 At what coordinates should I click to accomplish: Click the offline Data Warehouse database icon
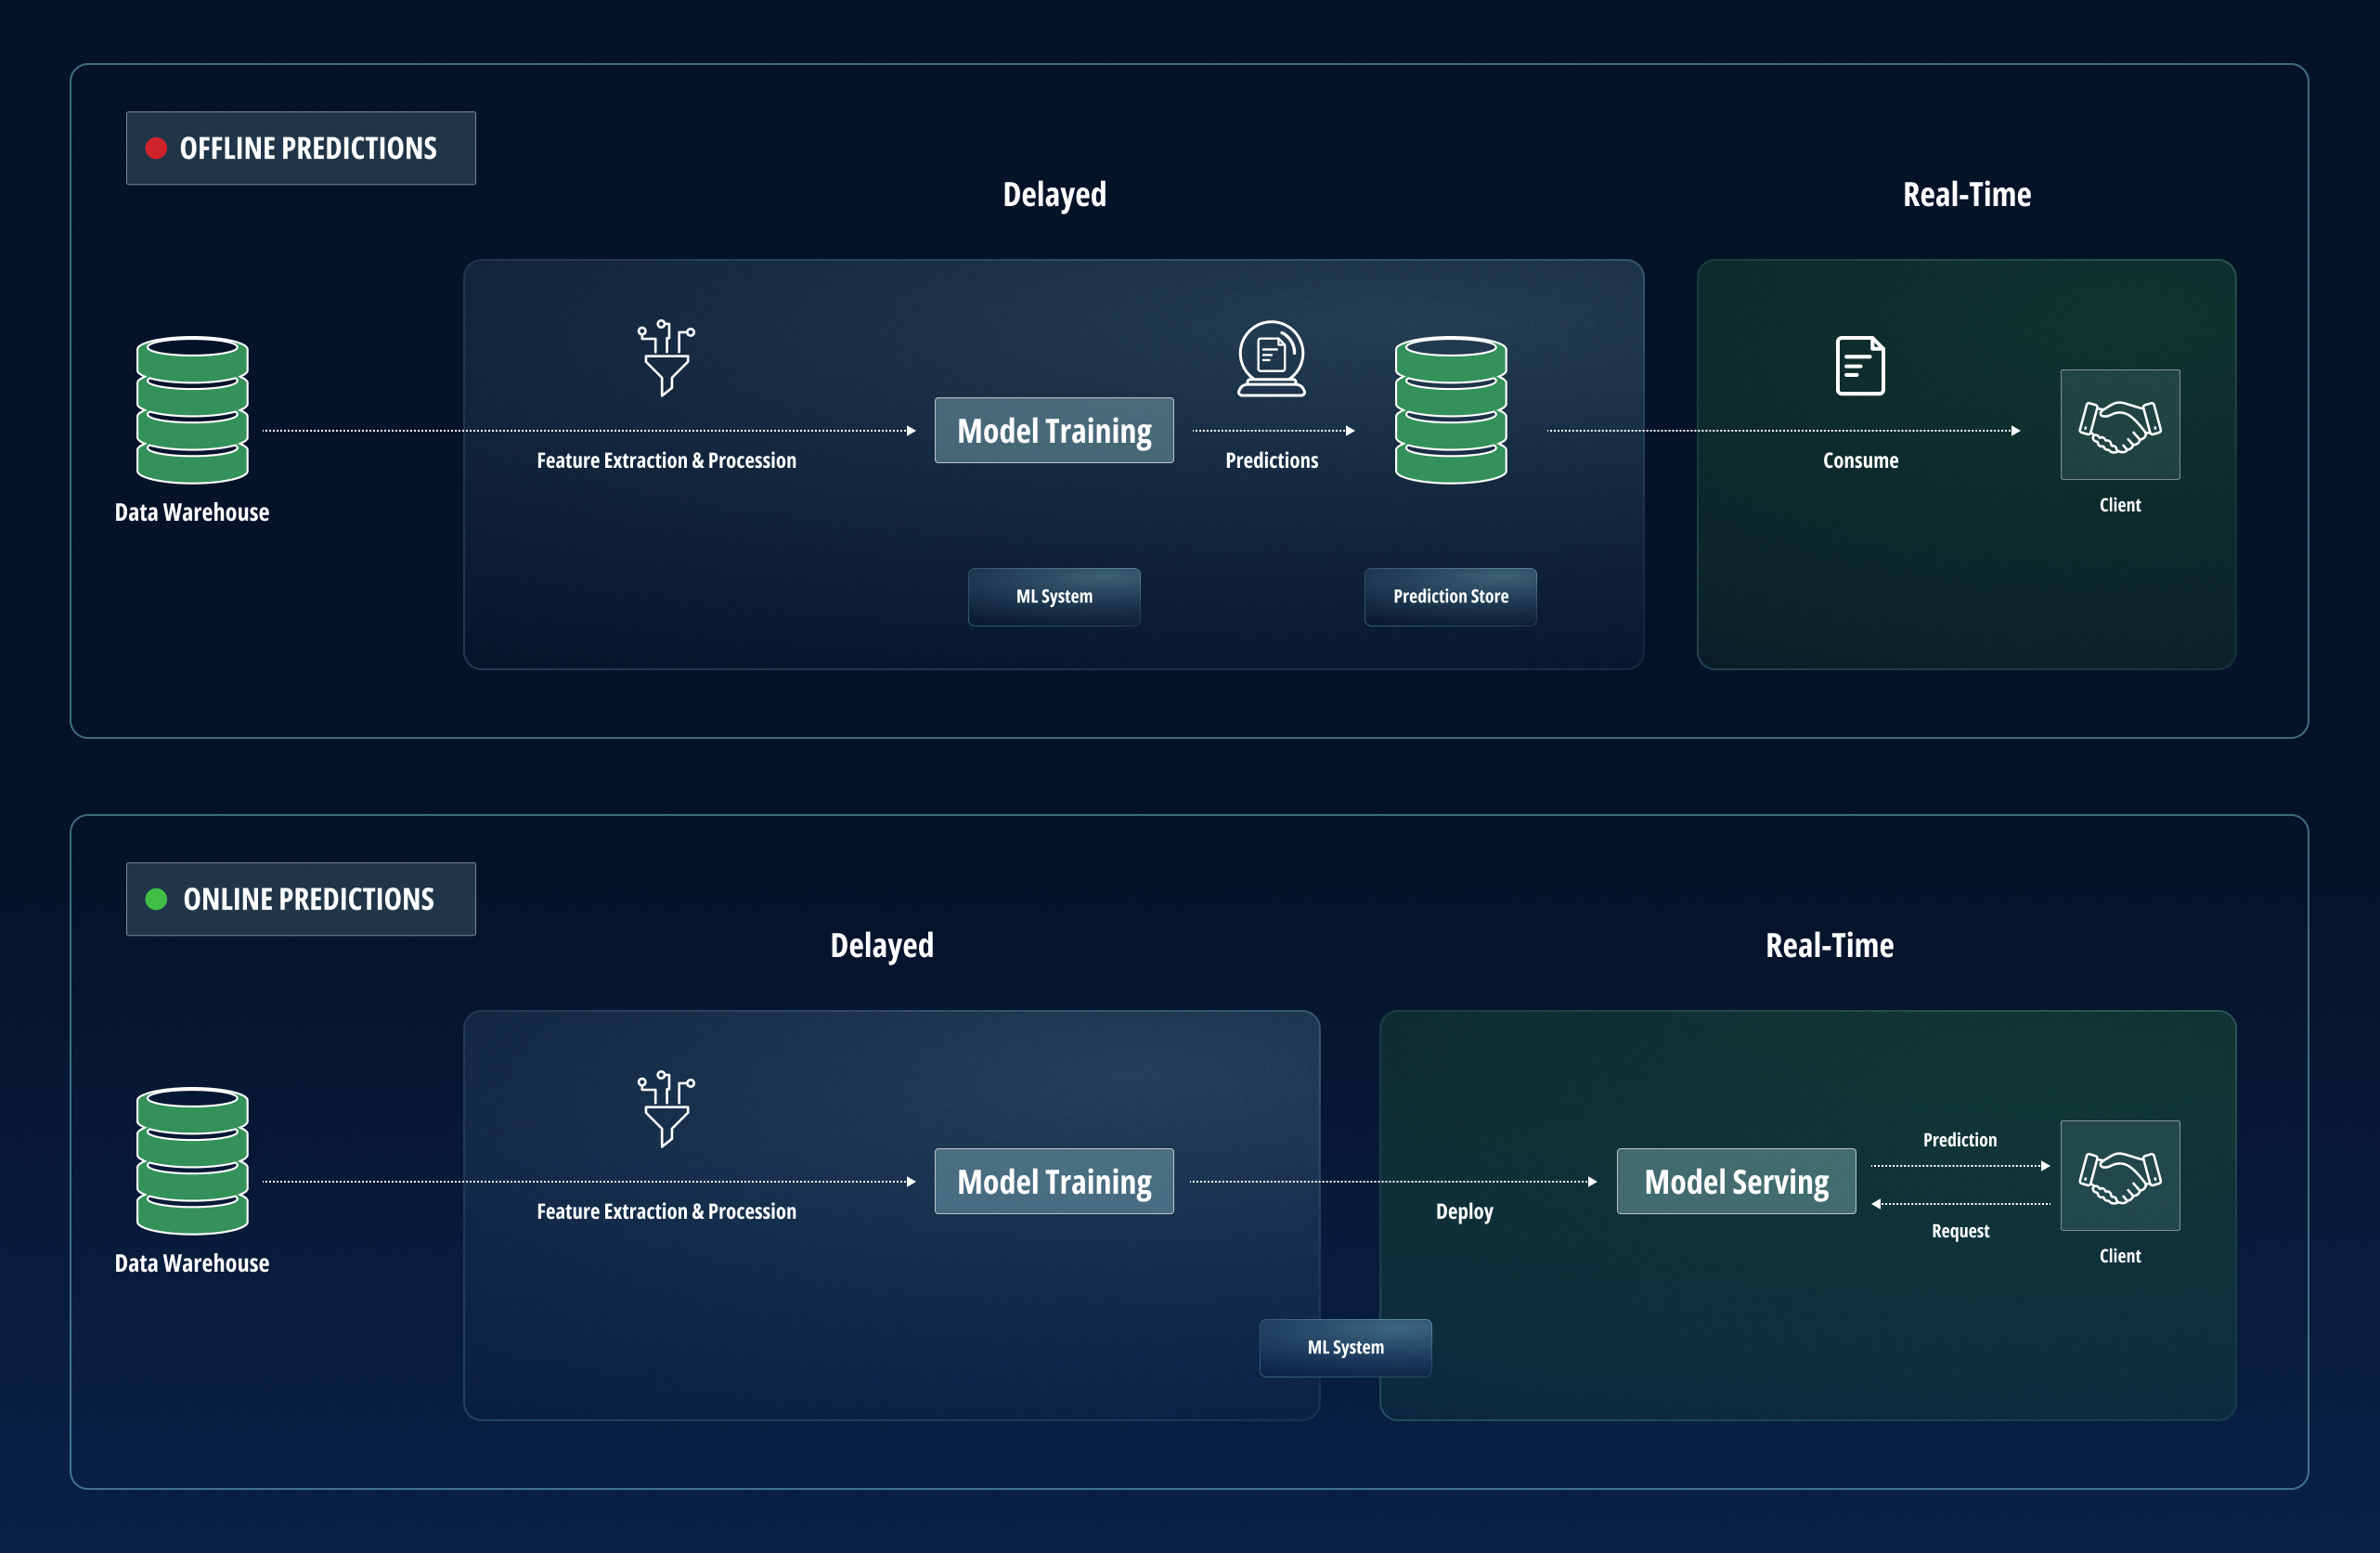[x=192, y=410]
